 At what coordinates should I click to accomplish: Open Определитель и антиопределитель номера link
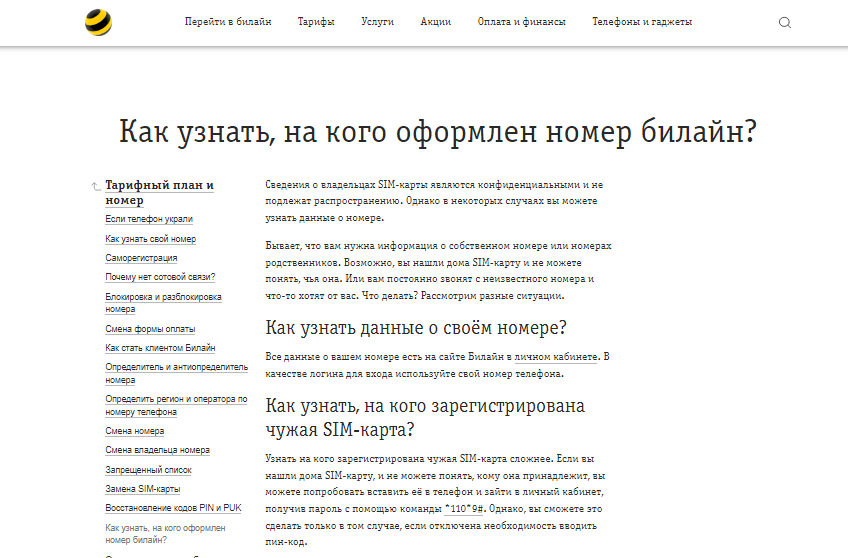pos(176,373)
